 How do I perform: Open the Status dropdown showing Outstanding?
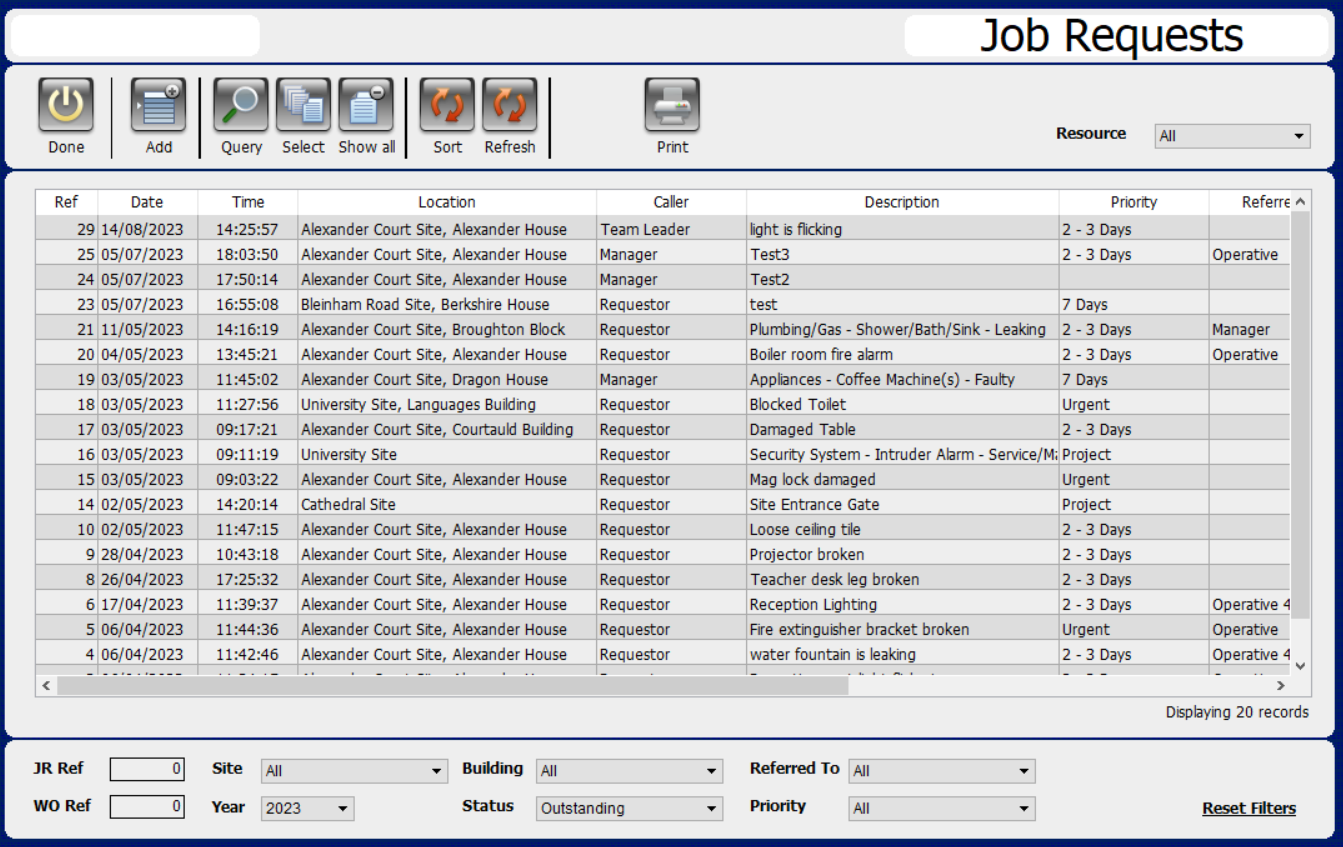point(629,808)
